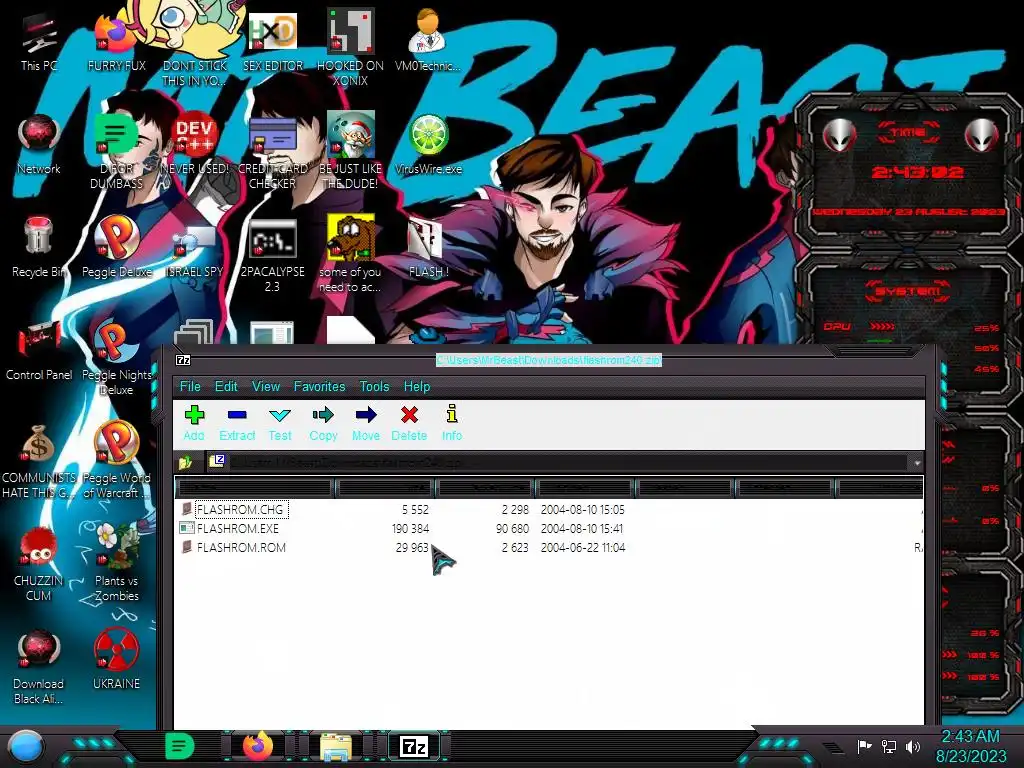Select the BE JUST LIKE THE DUDE icon
The height and width of the screenshot is (768, 1024).
[x=351, y=150]
